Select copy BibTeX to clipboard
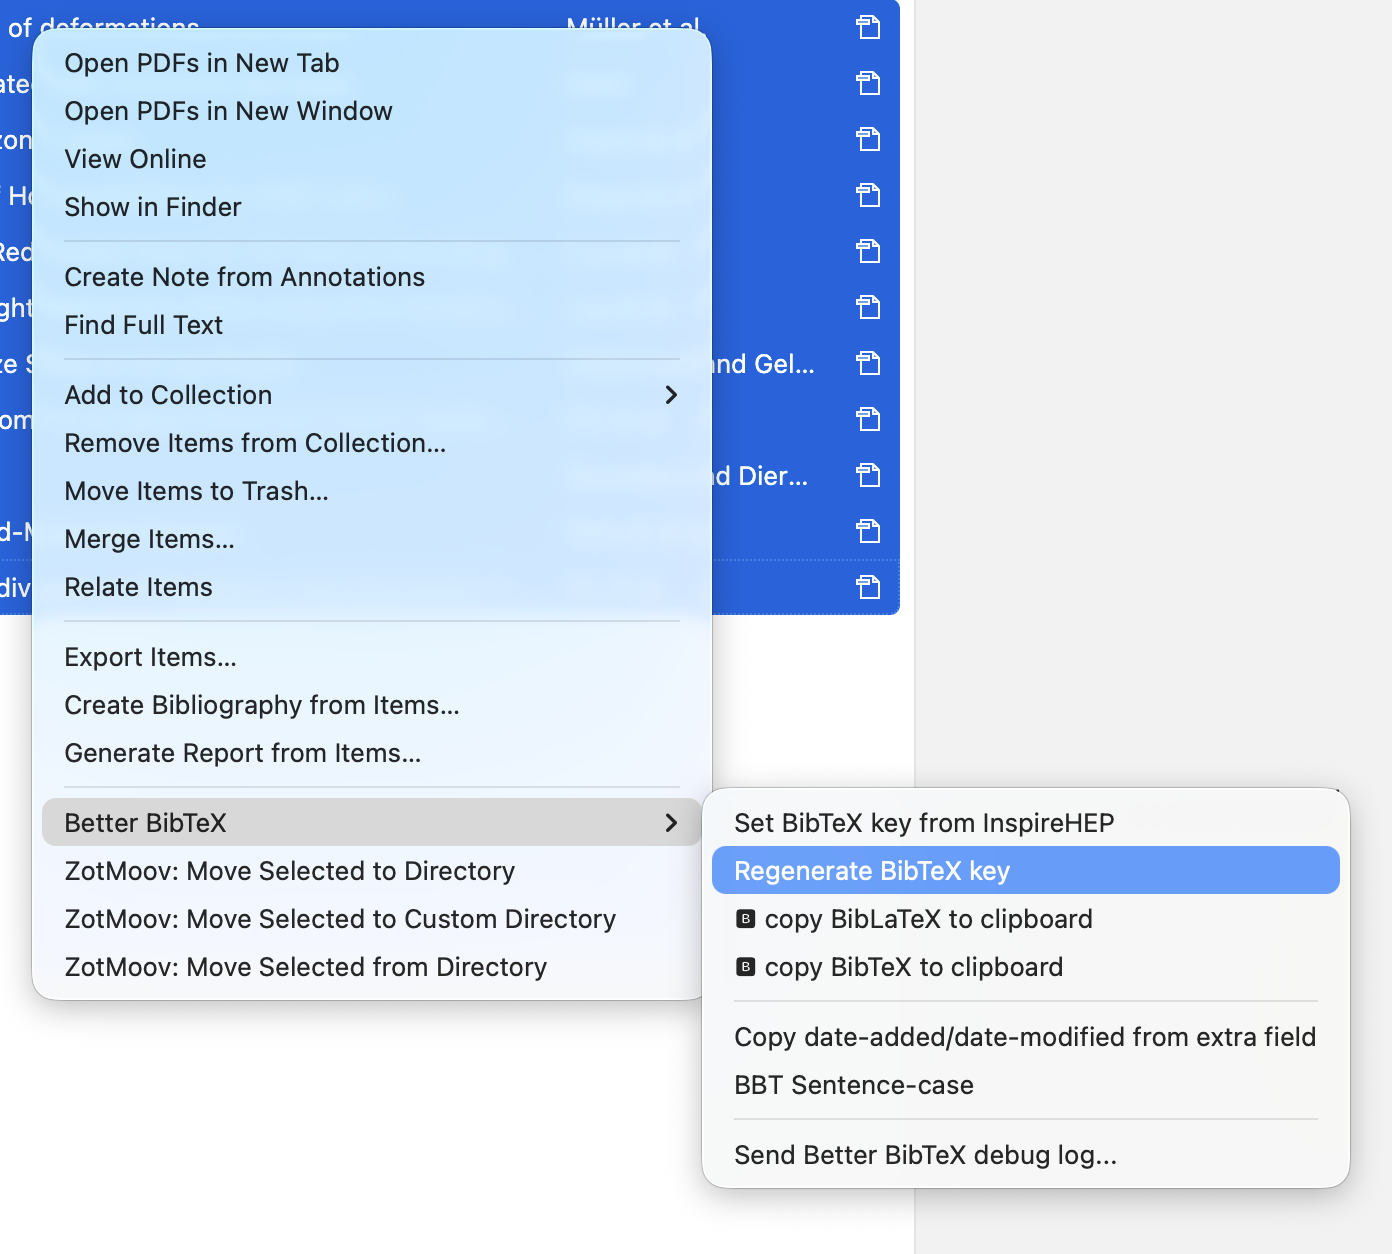1392x1254 pixels. [1026, 967]
